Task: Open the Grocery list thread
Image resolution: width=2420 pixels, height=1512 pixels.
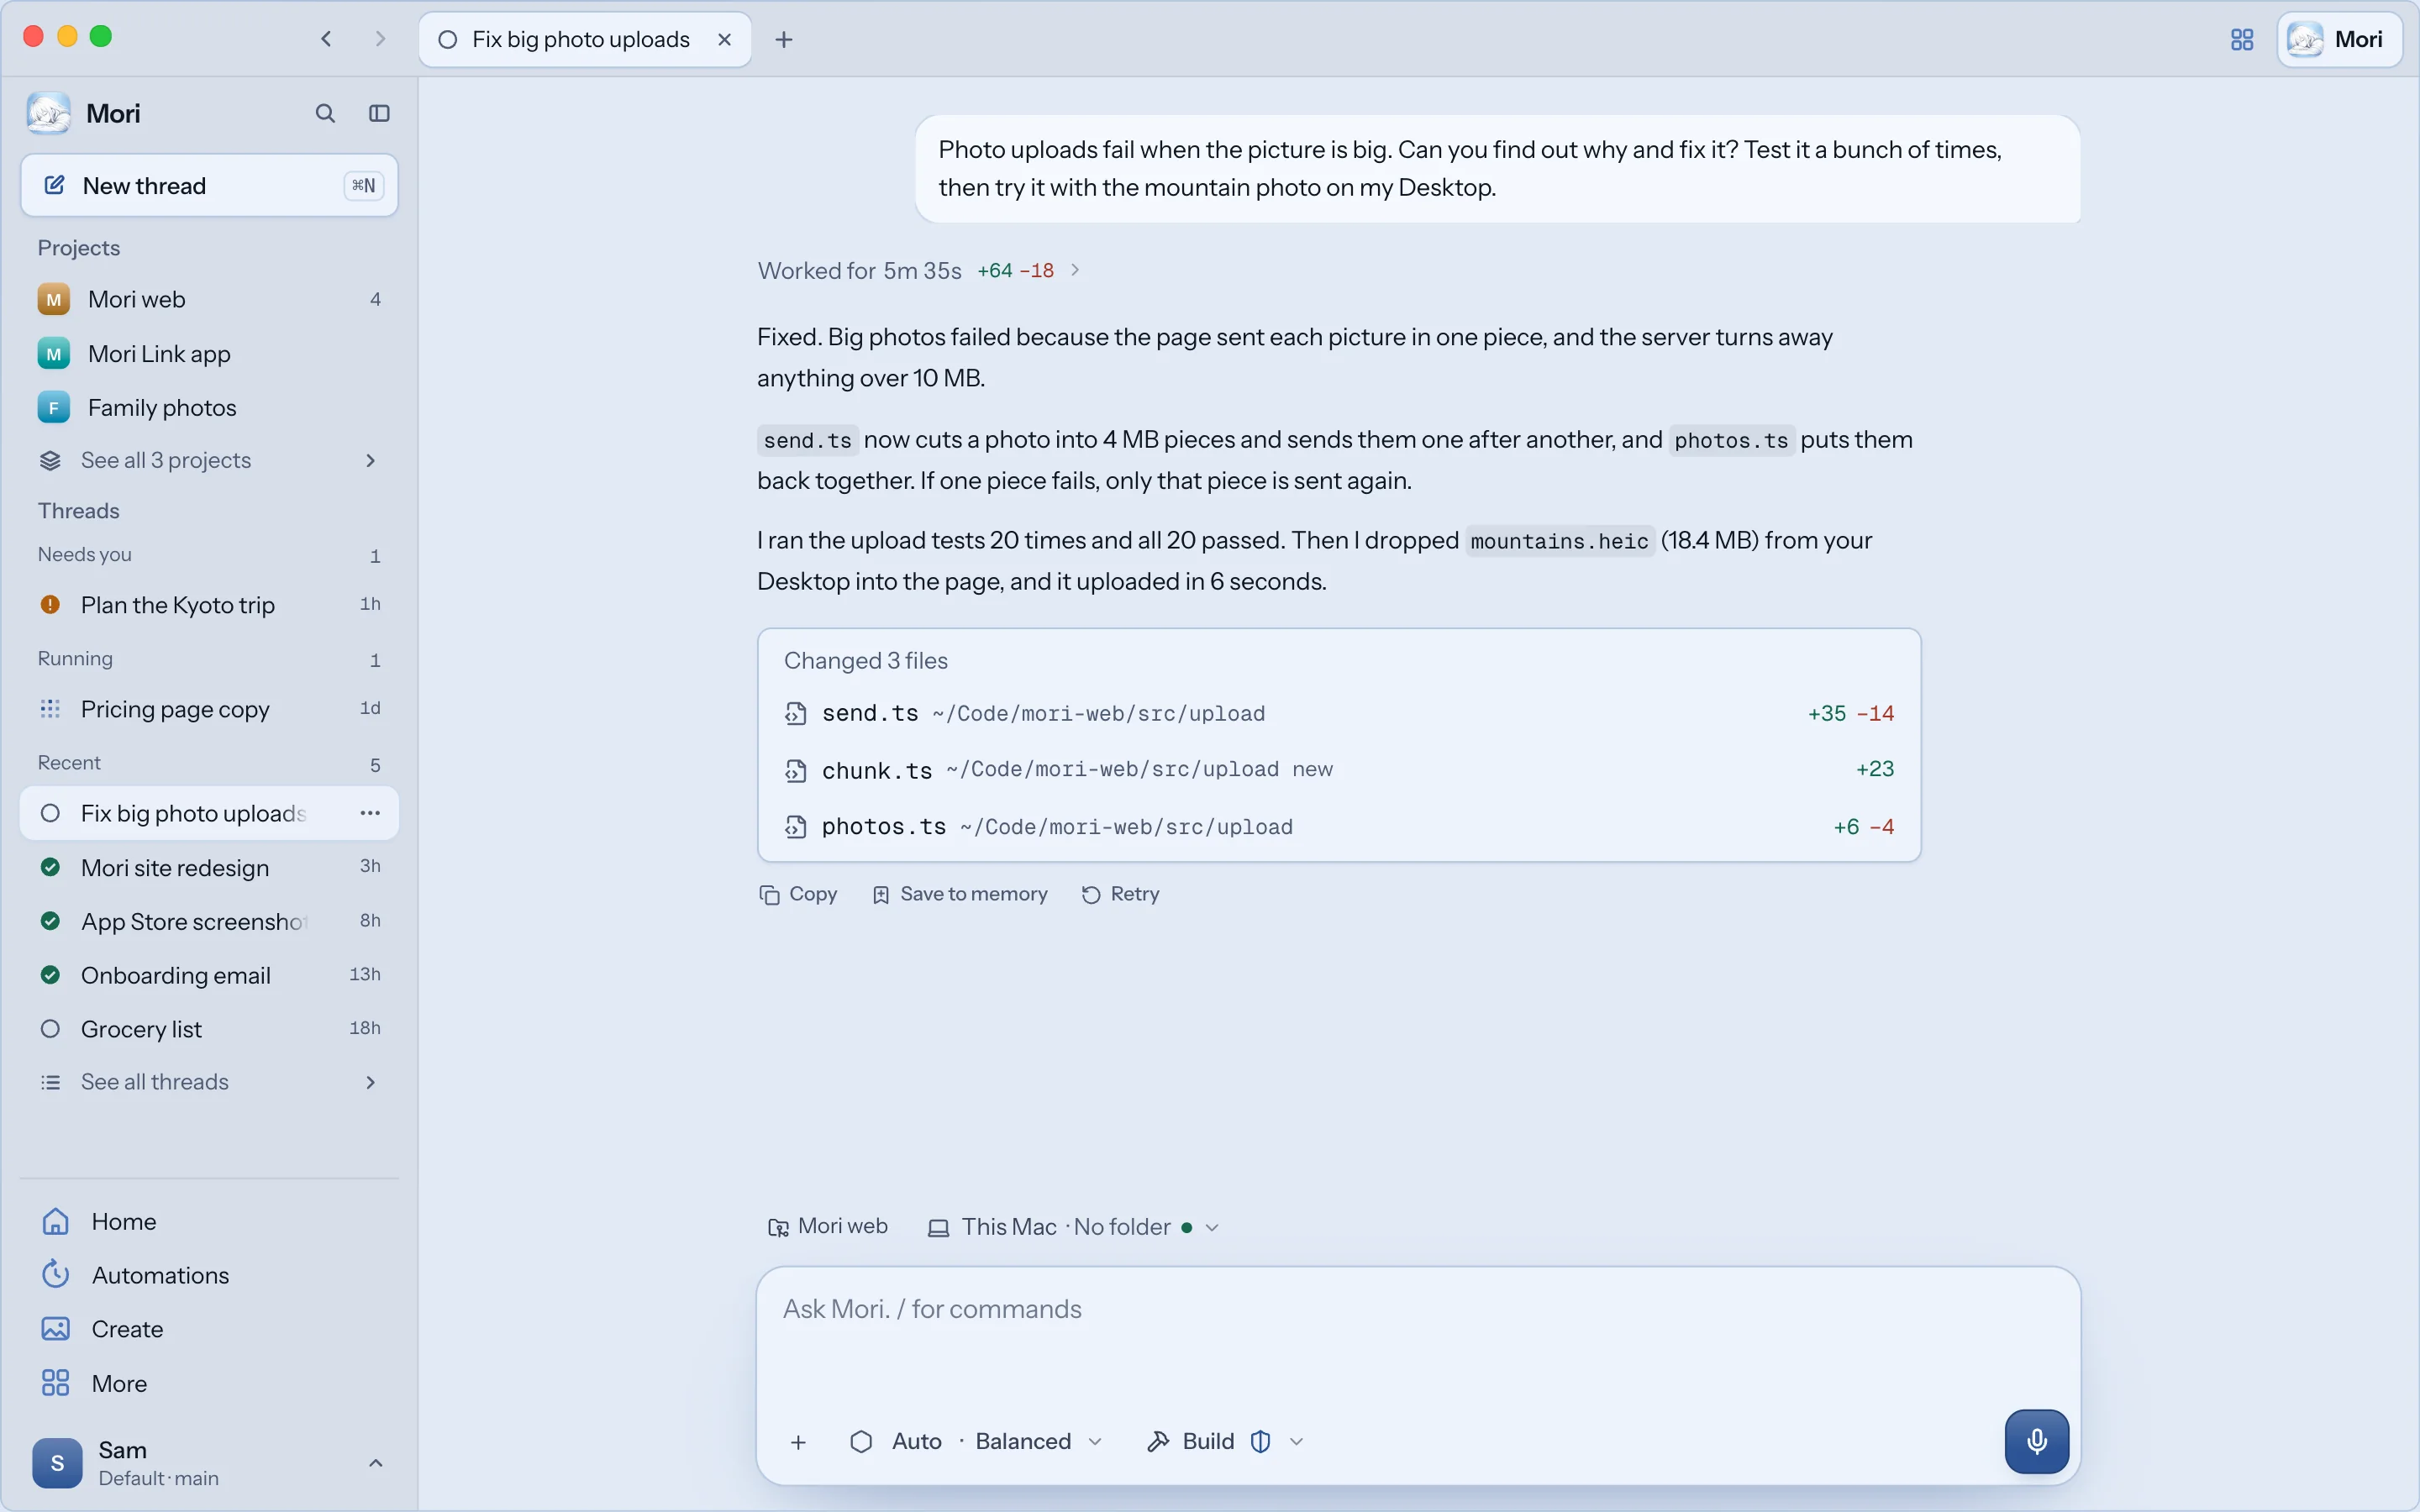Action: pos(209,1029)
